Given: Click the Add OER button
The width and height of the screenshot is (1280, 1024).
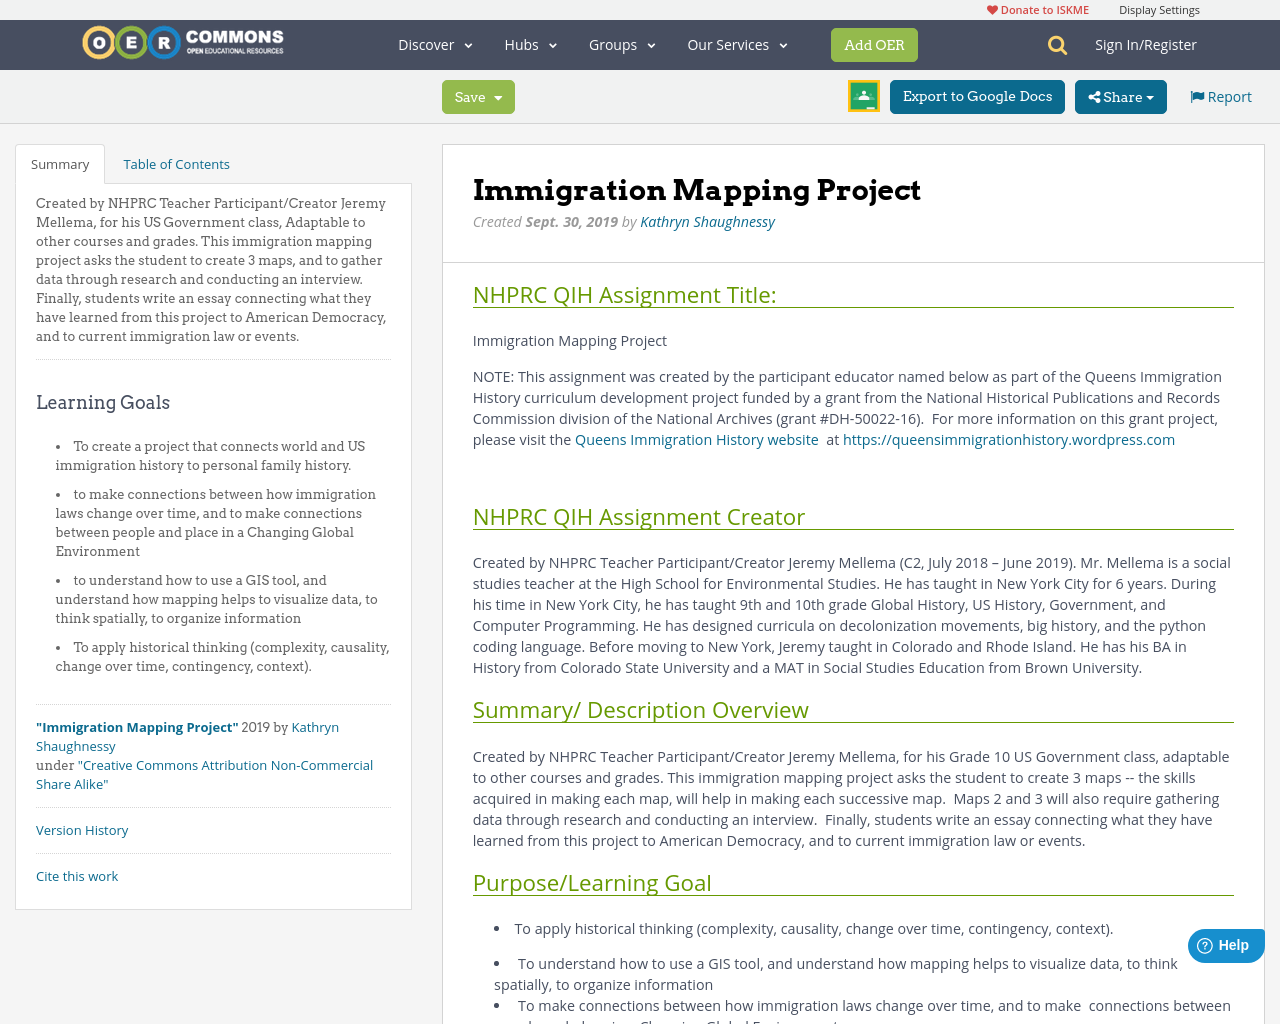Looking at the screenshot, I should pos(874,44).
